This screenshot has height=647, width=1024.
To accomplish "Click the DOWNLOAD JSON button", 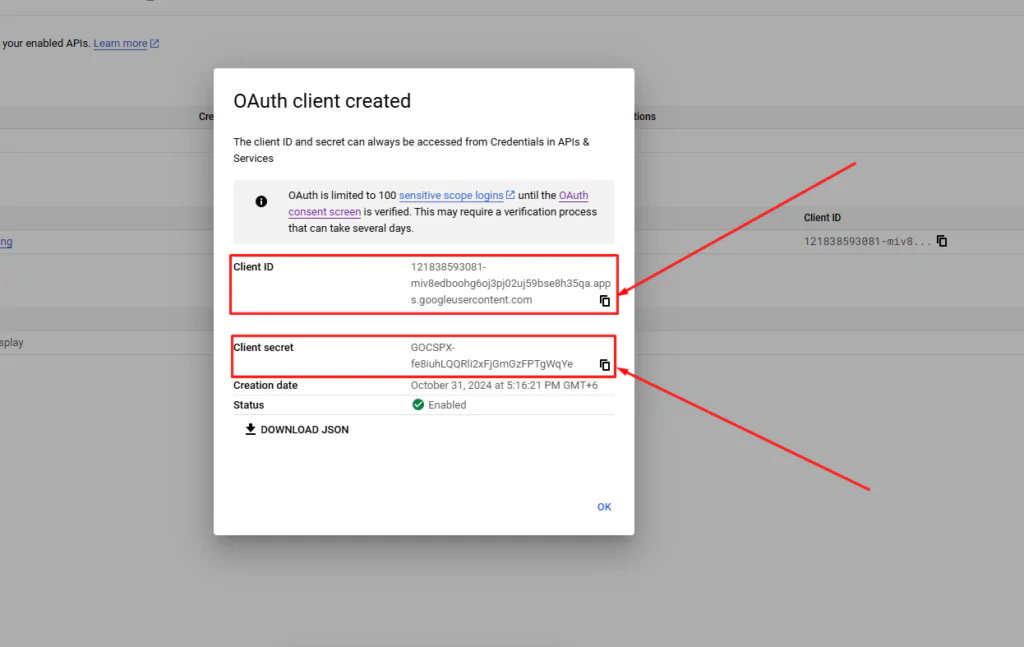I will pos(297,430).
